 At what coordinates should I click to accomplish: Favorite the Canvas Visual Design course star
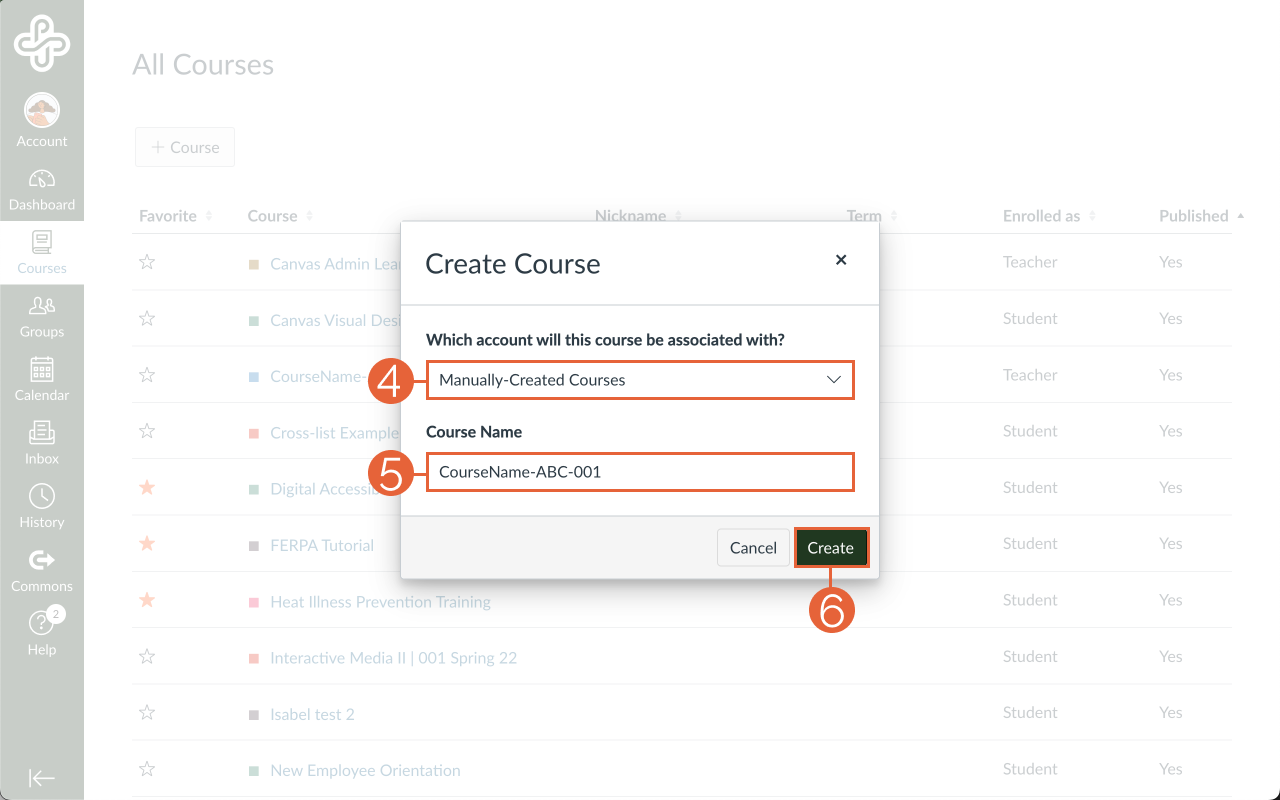click(x=147, y=318)
